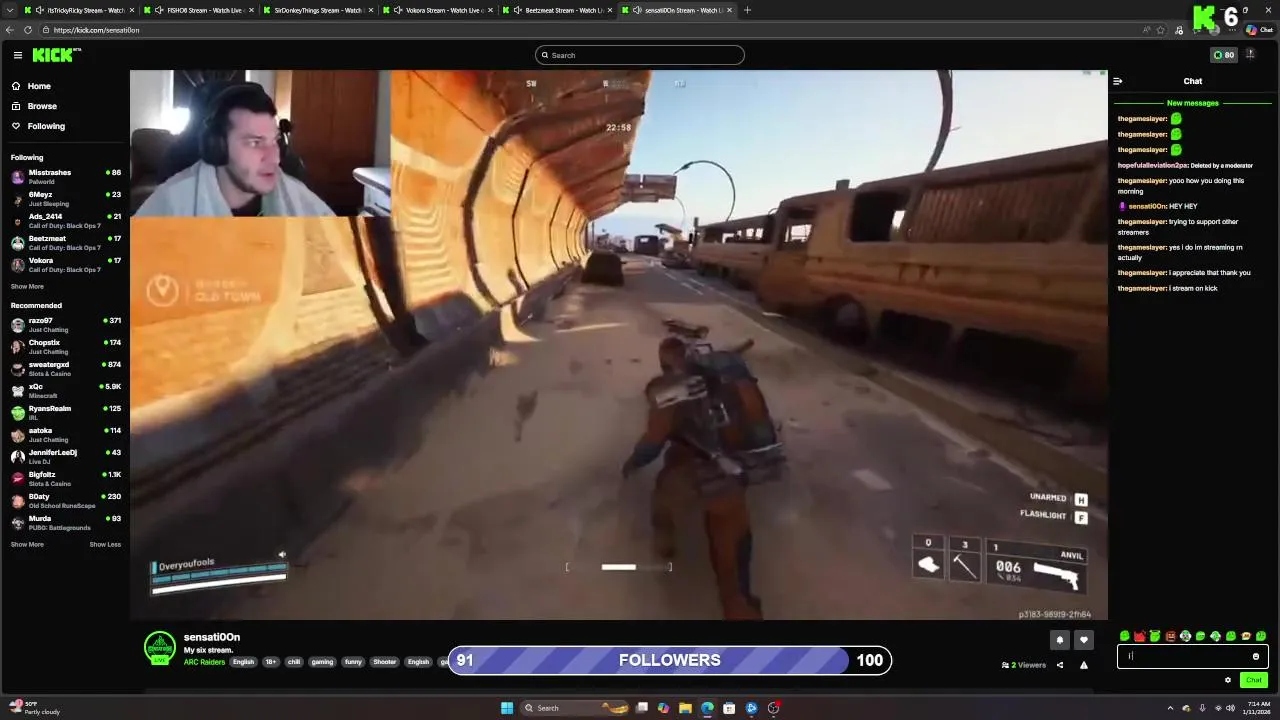Send message with green Chat button
This screenshot has width=1280, height=720.
tap(1254, 680)
